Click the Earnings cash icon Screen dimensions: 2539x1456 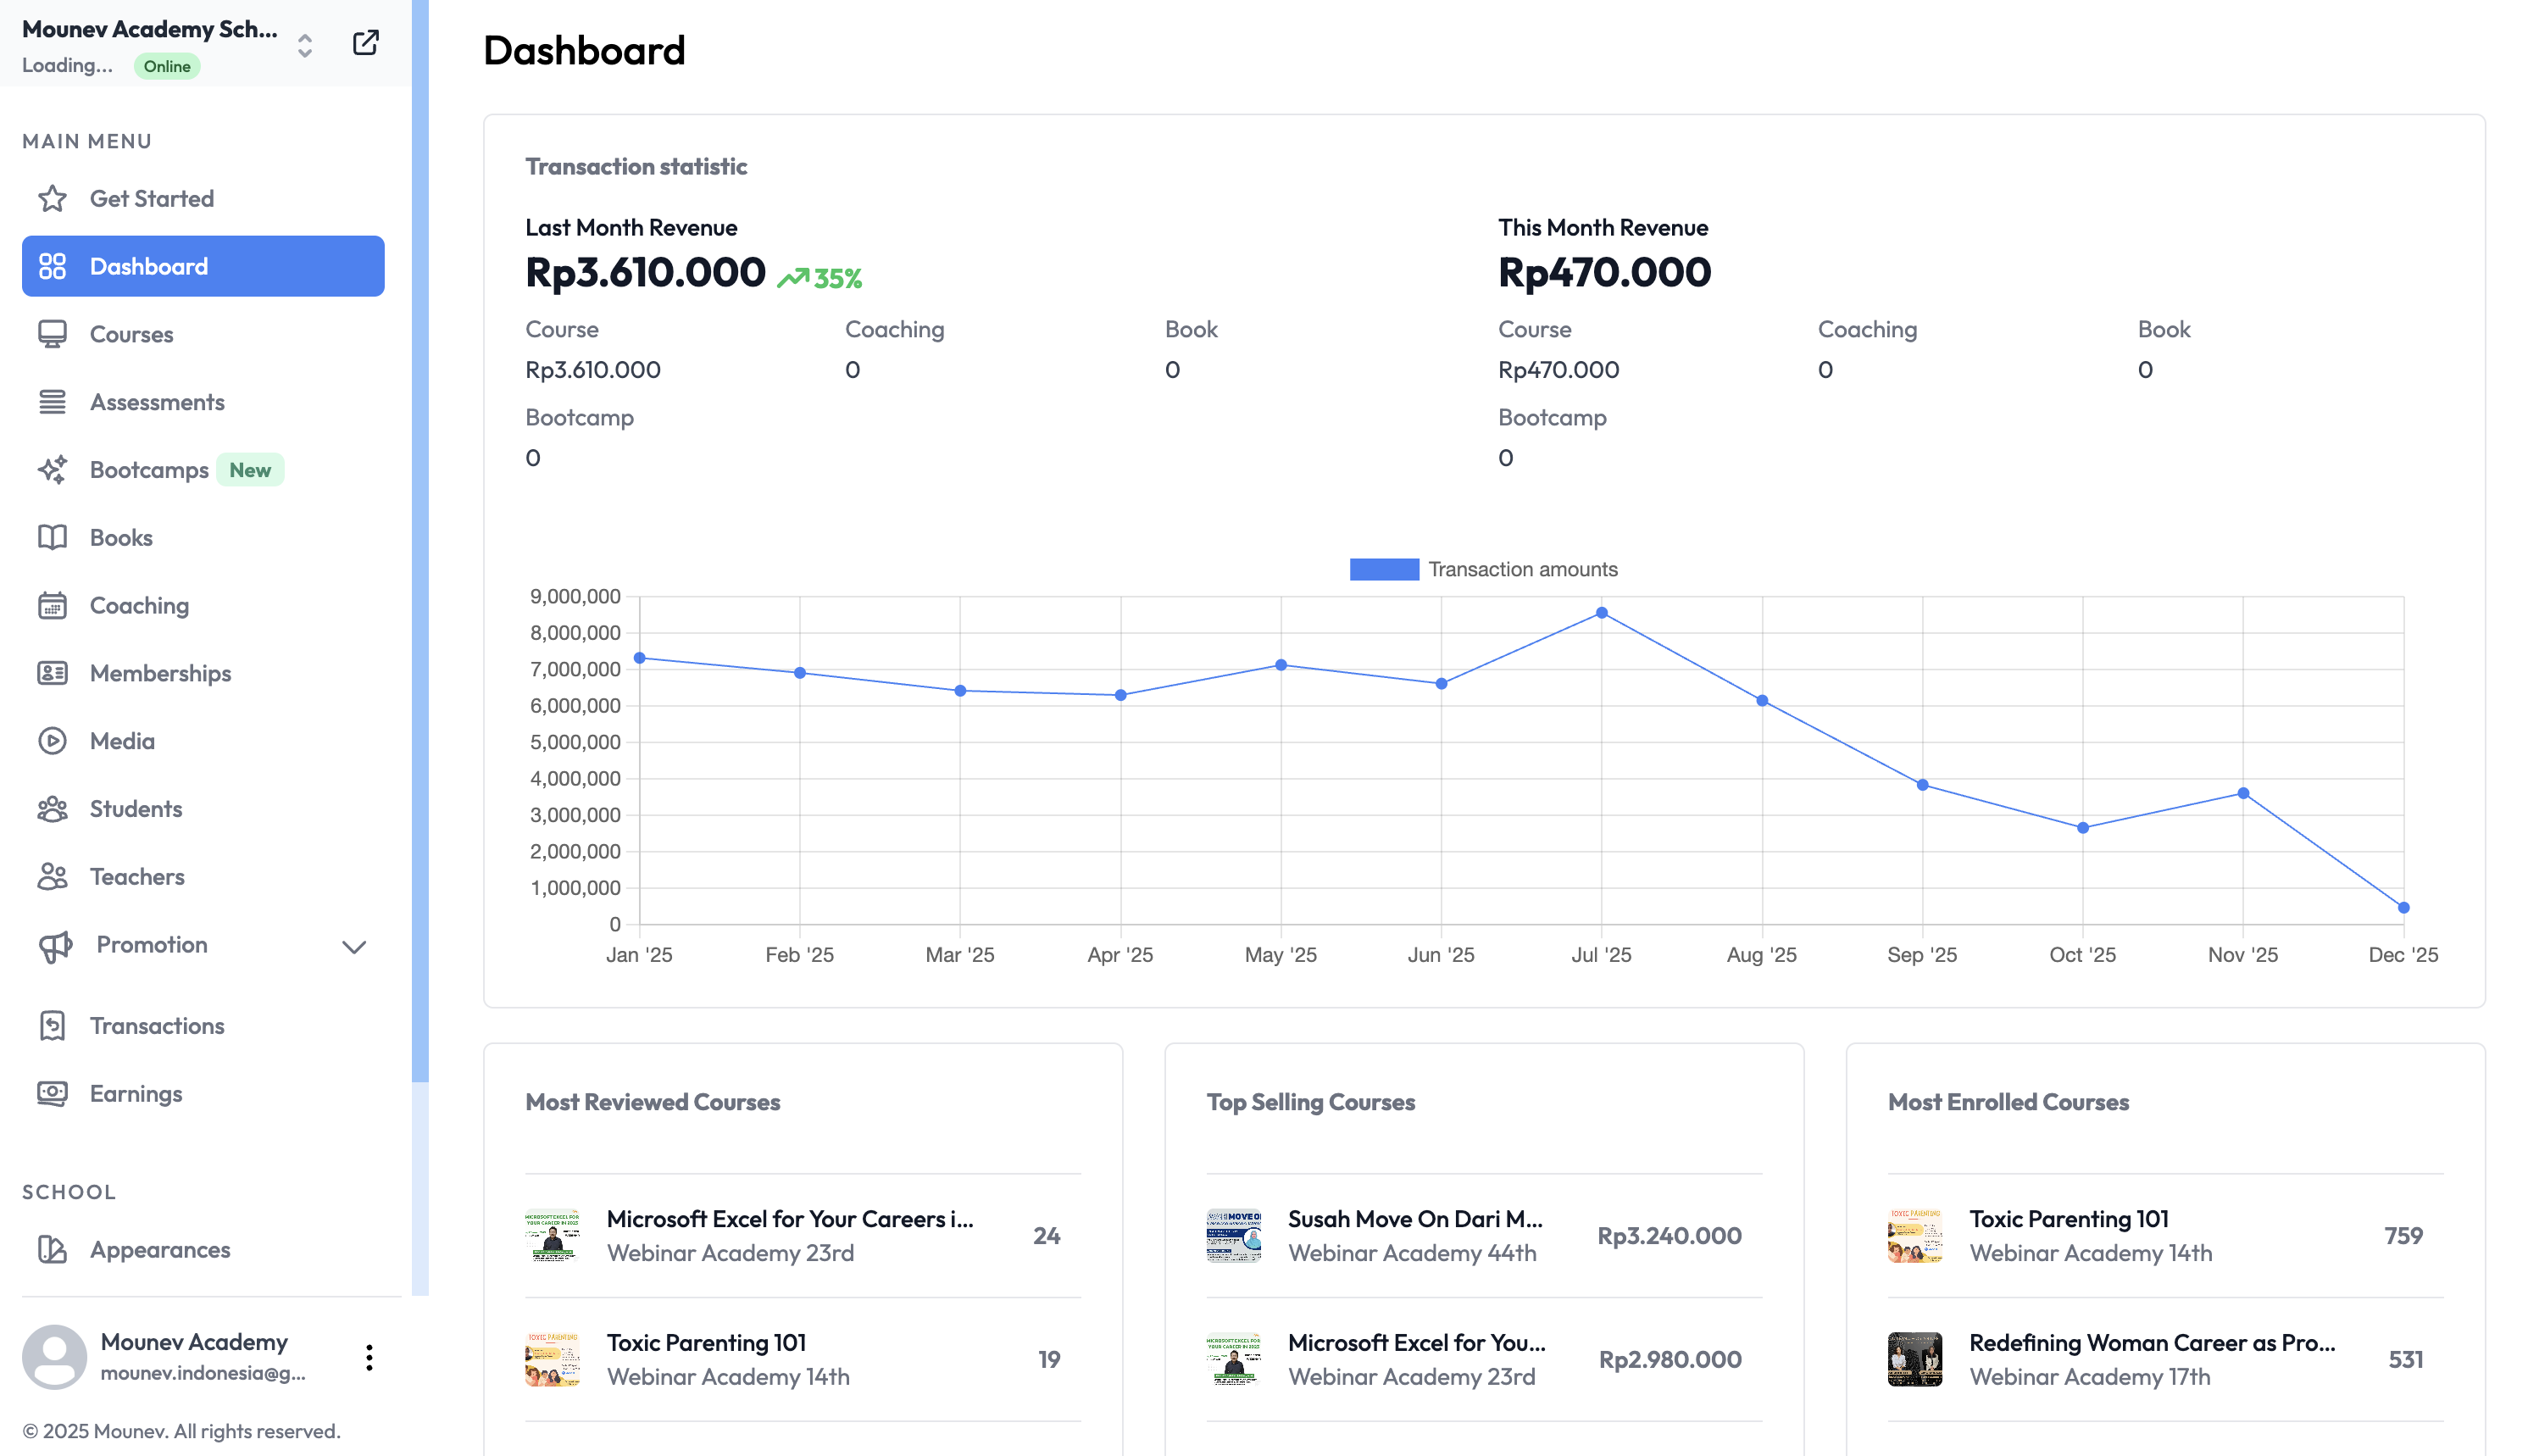52,1094
